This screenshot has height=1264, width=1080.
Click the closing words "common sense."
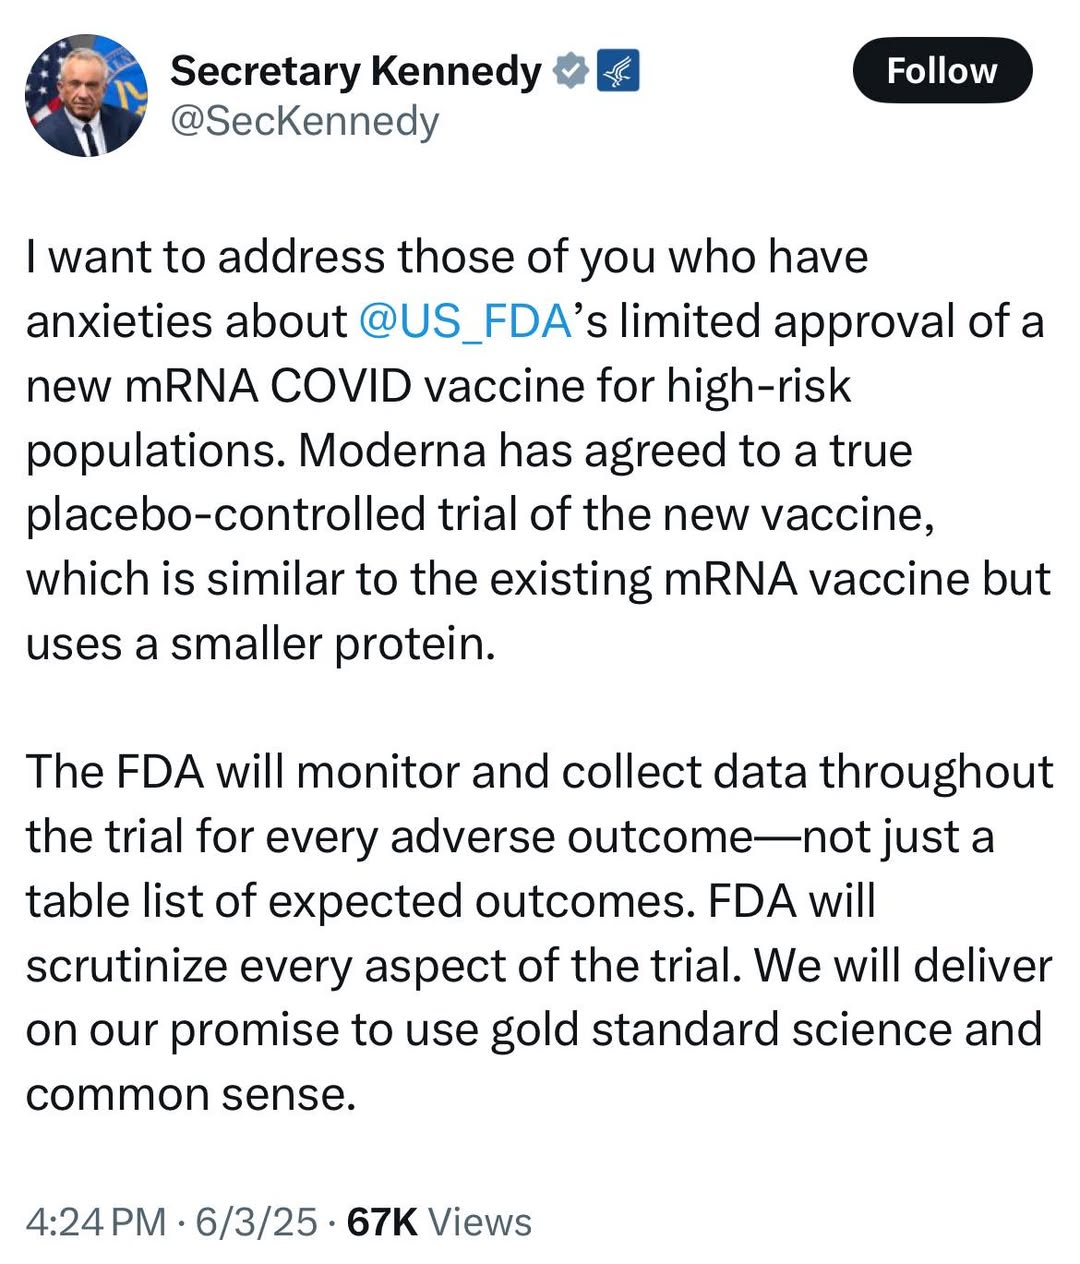pos(190,1094)
